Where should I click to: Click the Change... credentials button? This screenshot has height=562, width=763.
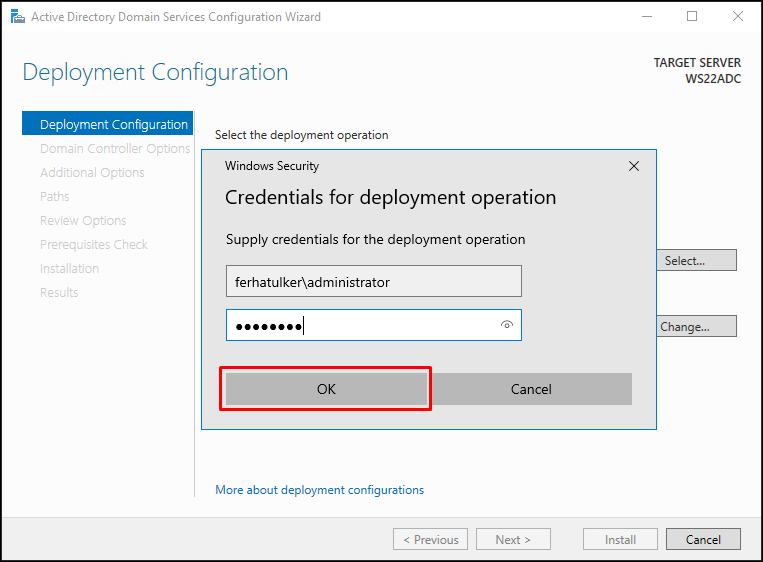pos(697,326)
